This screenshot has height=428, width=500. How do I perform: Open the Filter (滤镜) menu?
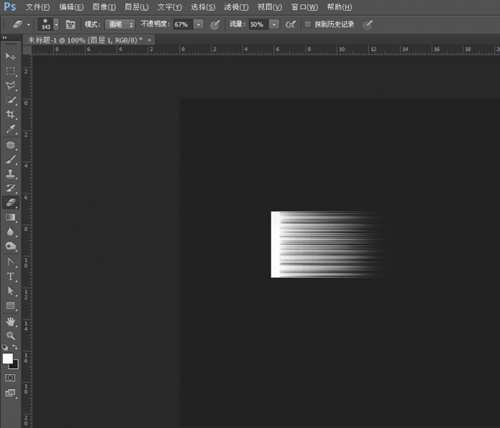pyautogui.click(x=236, y=7)
